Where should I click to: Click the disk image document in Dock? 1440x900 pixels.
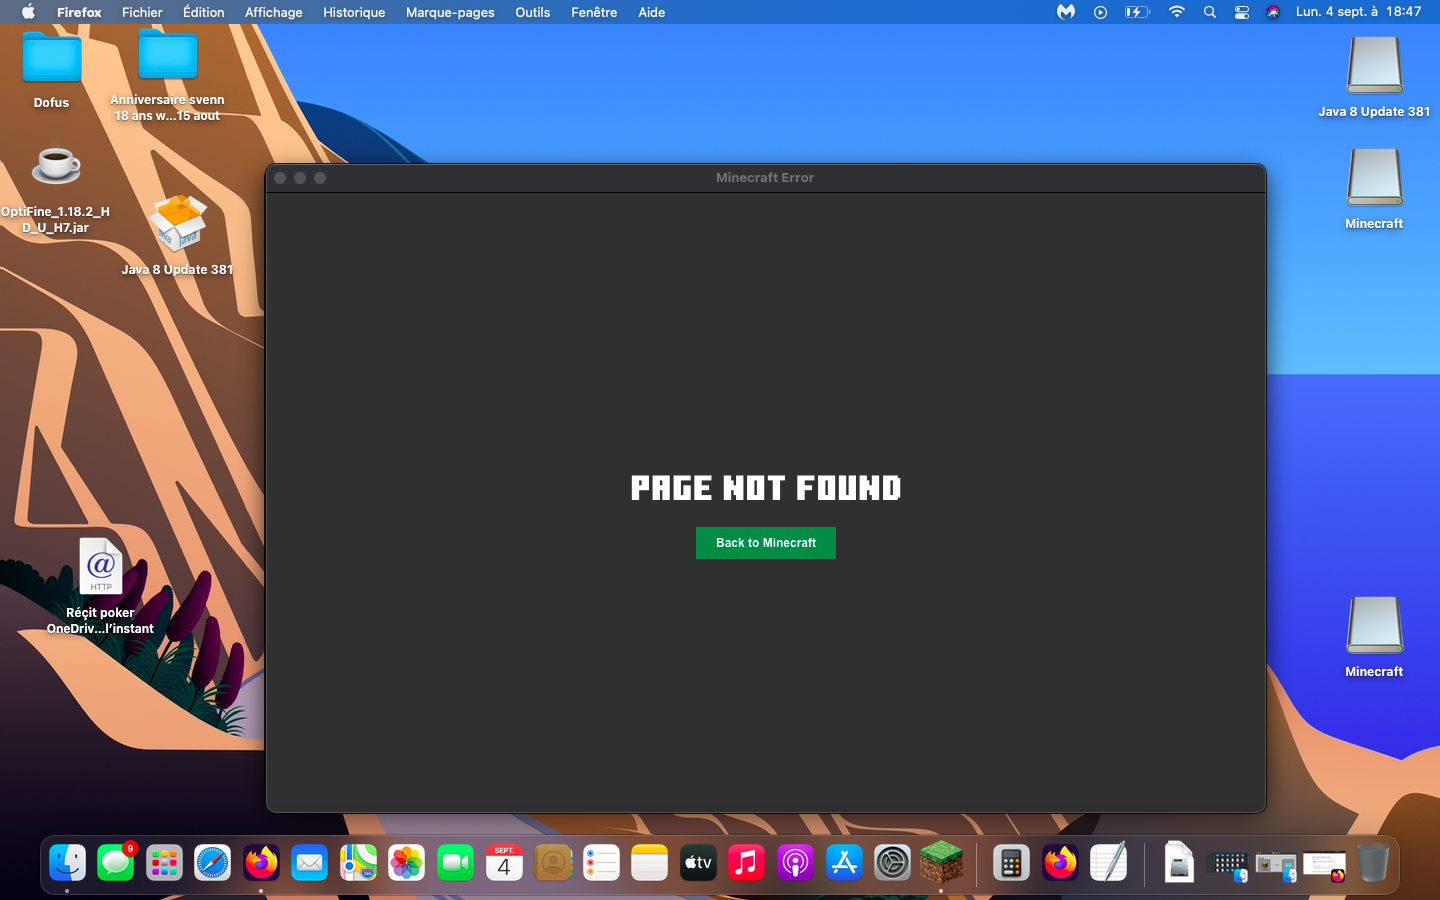(1179, 862)
